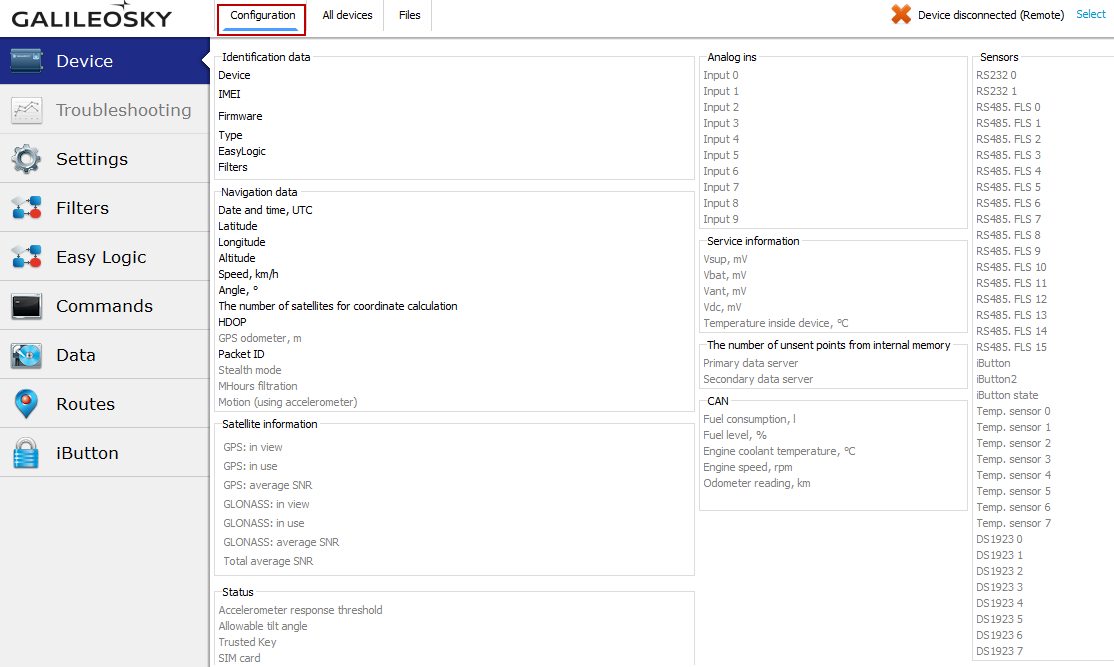Switch to the Files tab

(x=409, y=16)
